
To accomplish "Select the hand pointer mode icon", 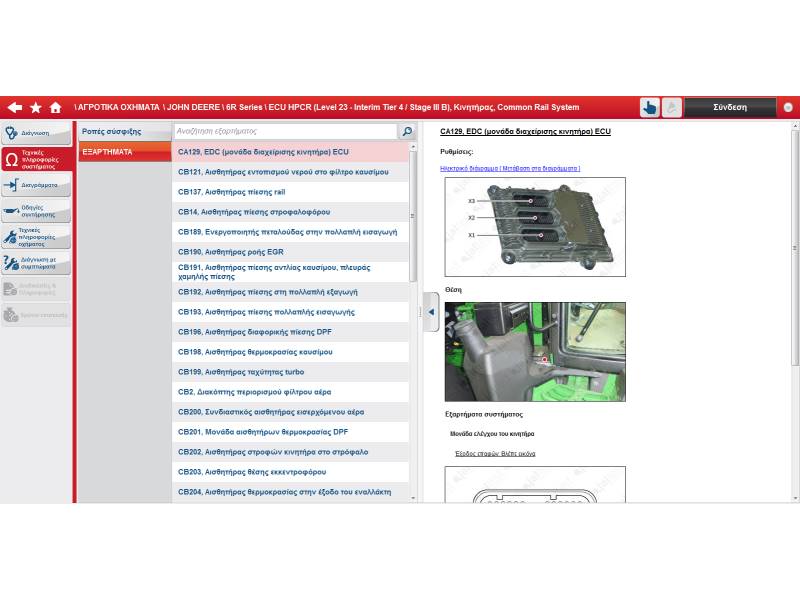I will click(x=650, y=108).
